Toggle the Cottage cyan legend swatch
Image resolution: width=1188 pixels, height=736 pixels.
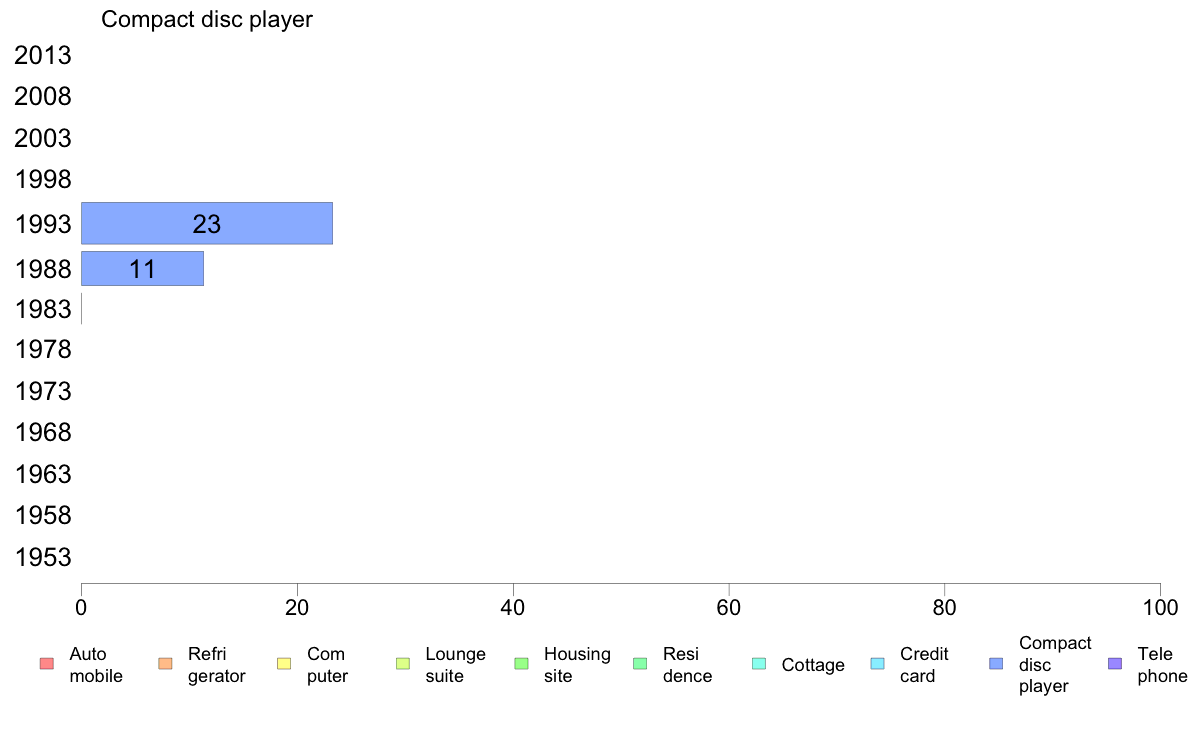coord(759,664)
